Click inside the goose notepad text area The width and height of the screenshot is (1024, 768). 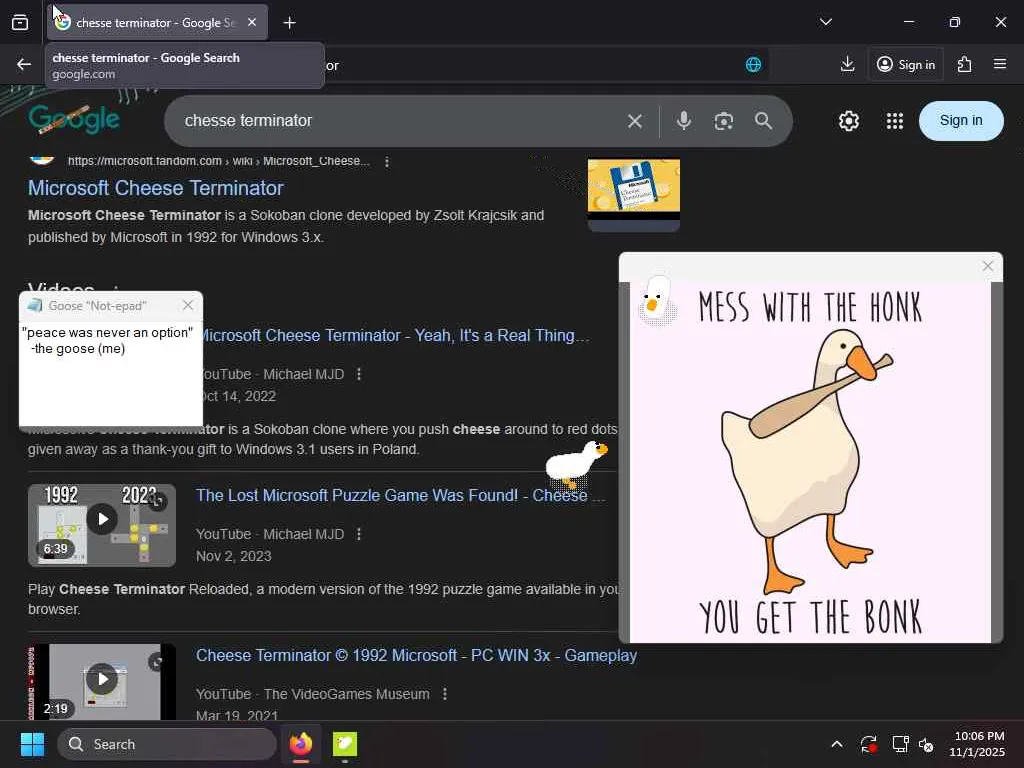(111, 372)
